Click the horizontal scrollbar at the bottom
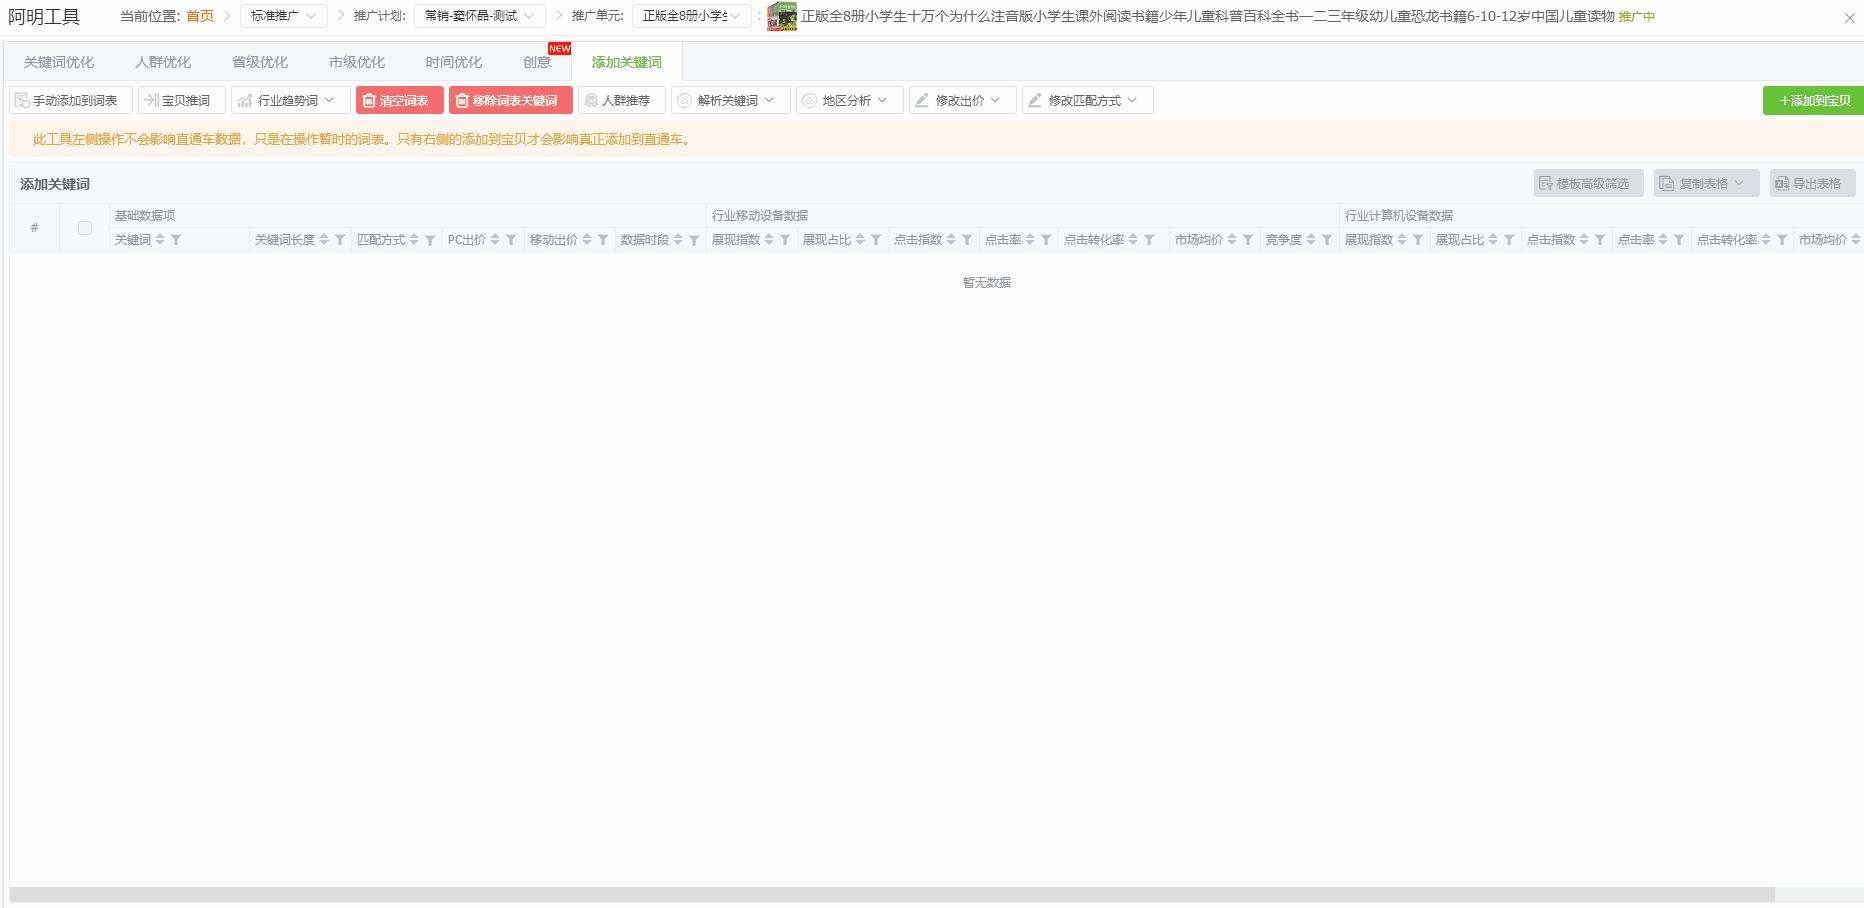The height and width of the screenshot is (908, 1864). [892, 894]
